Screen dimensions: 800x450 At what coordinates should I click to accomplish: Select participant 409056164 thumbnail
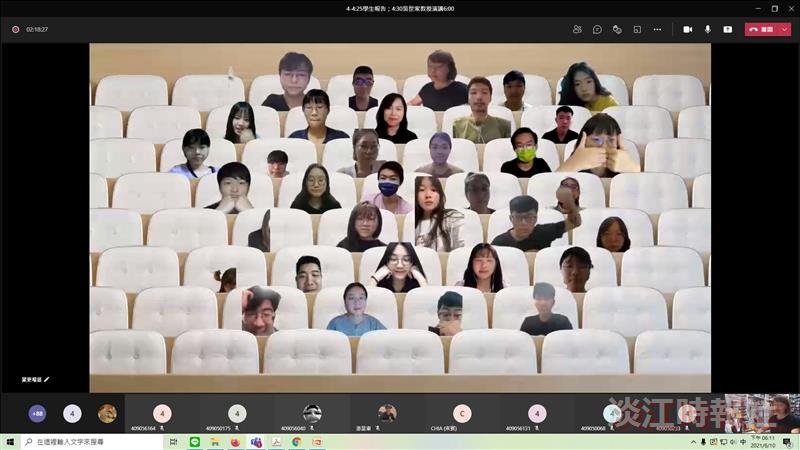[x=162, y=415]
